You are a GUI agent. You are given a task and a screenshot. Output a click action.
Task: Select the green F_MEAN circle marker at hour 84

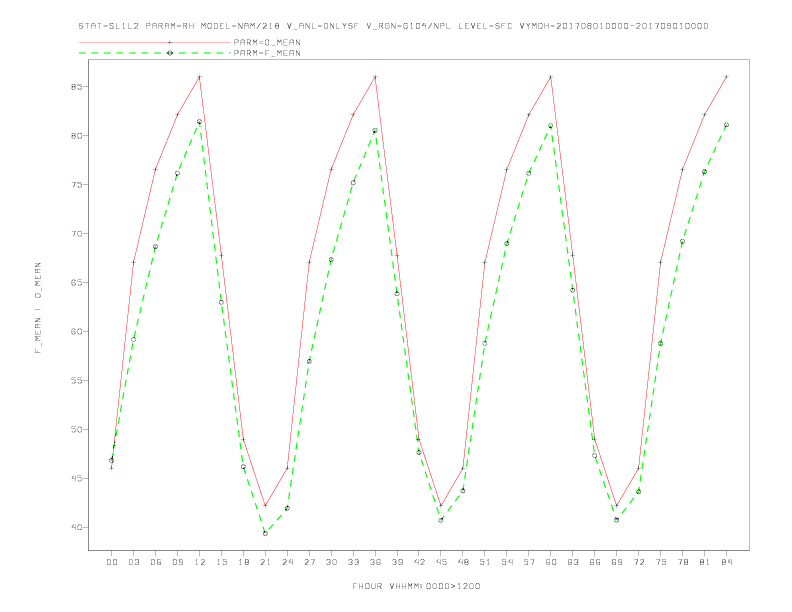point(726,125)
